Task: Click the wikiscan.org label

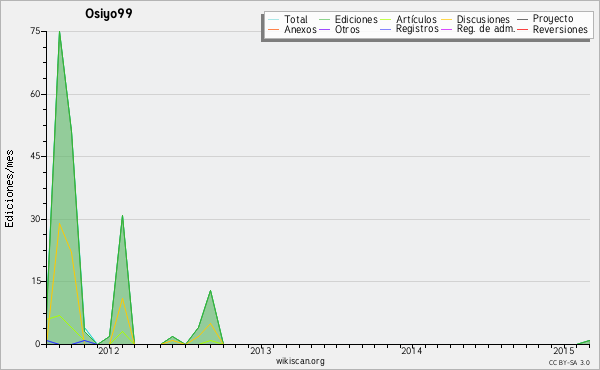Action: point(300,361)
